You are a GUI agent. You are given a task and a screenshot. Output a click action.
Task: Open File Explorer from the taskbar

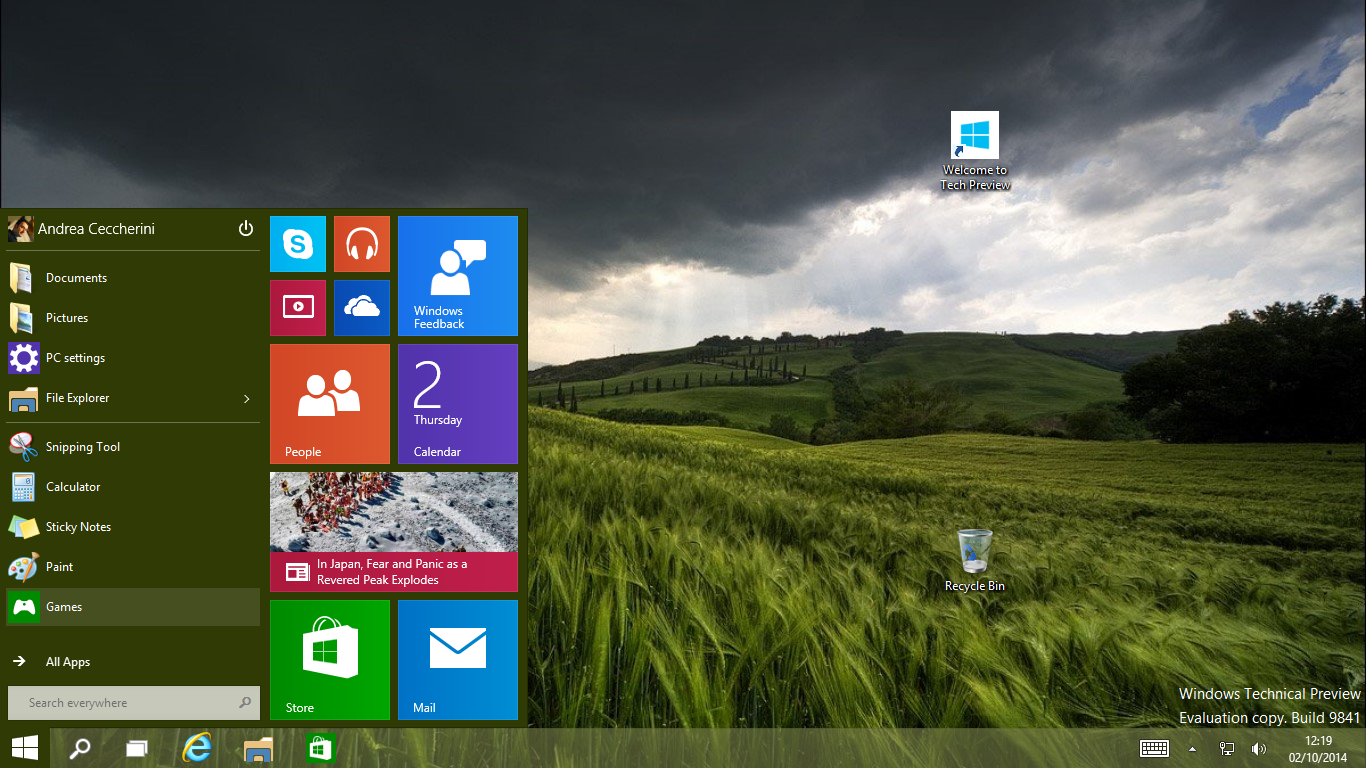[x=258, y=748]
